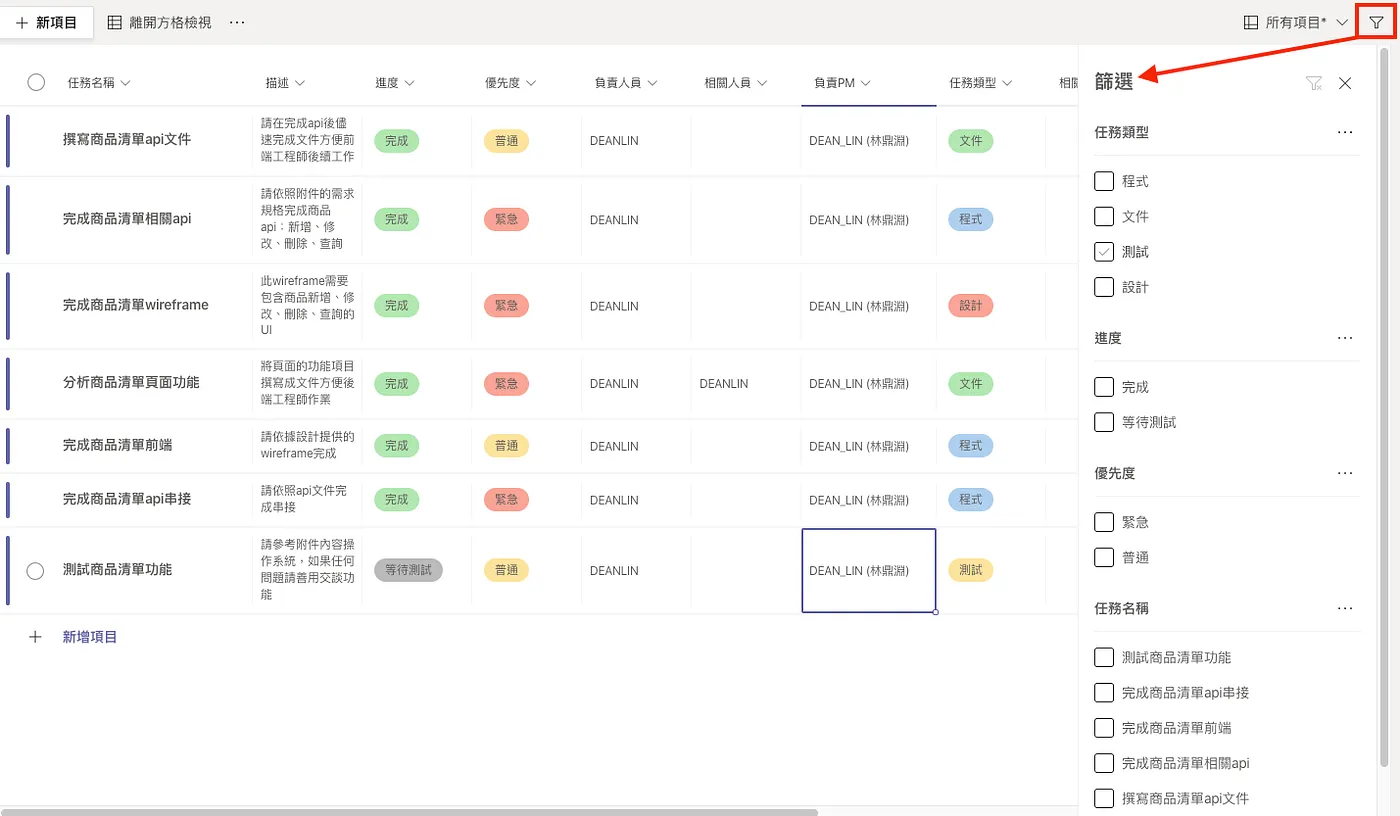Screen dimensions: 1400x816
Task: Click the 等待測試 progress pill in the list
Action: 408,570
